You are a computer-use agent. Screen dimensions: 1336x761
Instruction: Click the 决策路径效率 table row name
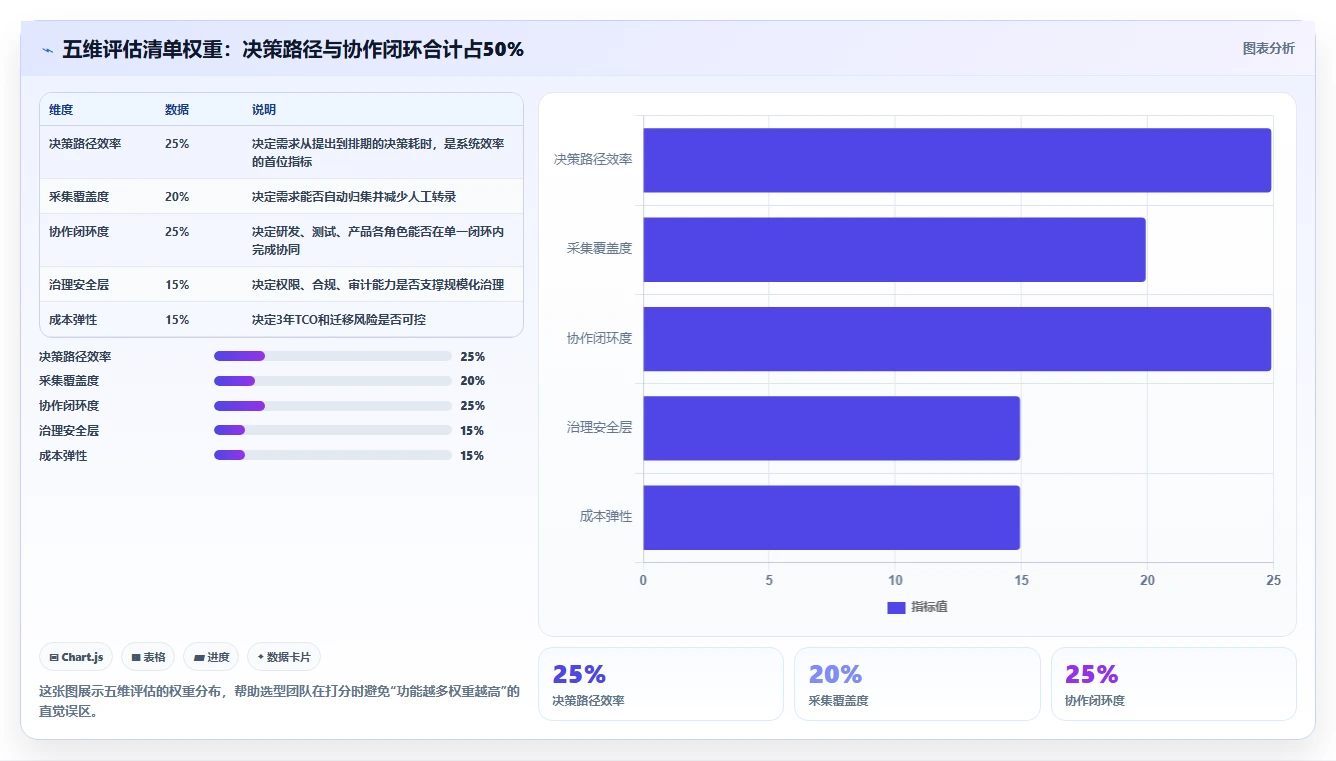coord(85,143)
